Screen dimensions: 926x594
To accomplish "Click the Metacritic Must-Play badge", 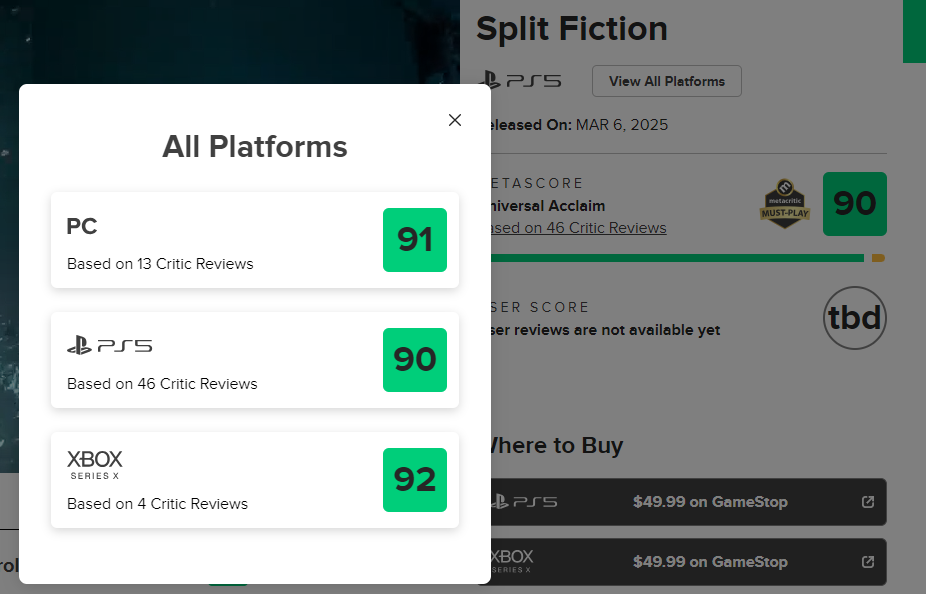I will (784, 204).
